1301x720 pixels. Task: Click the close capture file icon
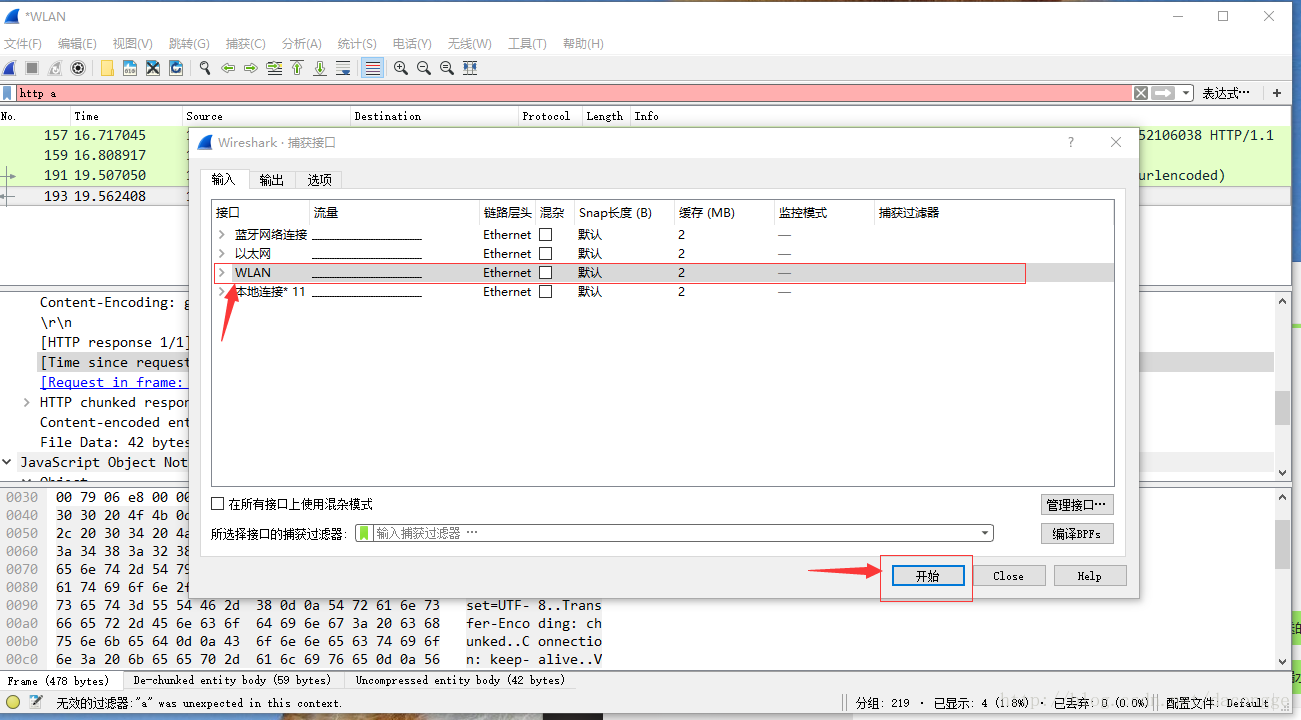(153, 68)
